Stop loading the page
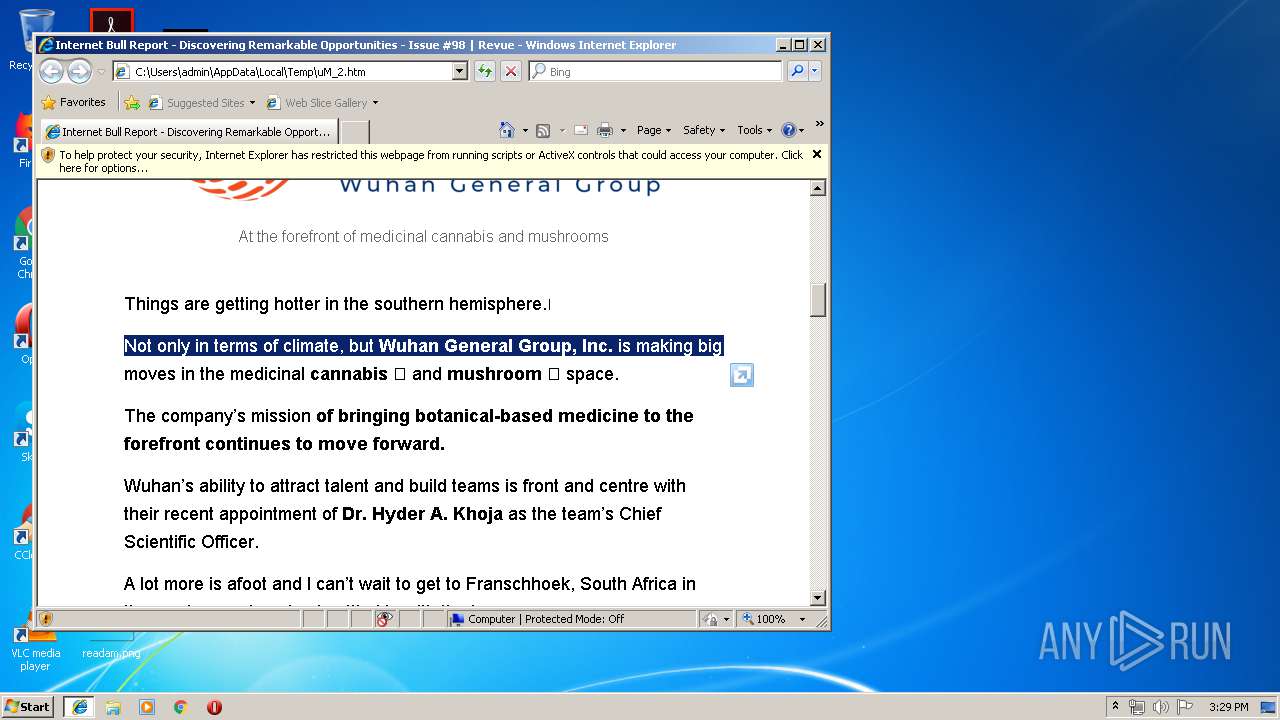Screen dimensions: 1280x720 [x=511, y=71]
